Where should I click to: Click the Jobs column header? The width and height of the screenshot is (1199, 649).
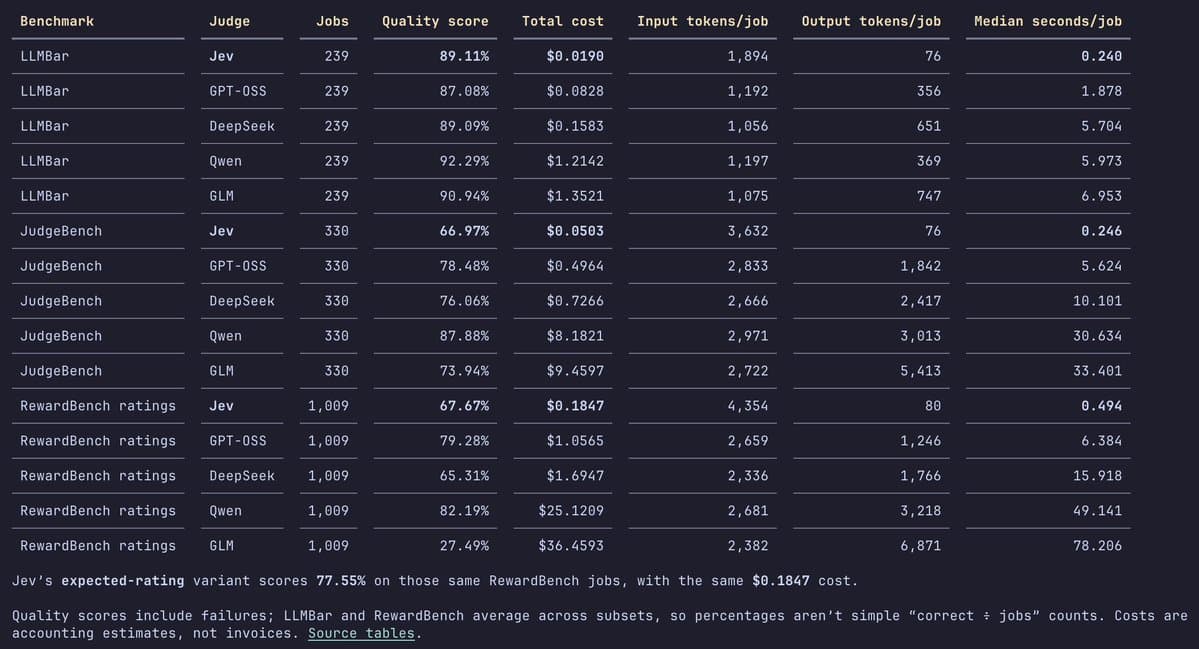coord(333,21)
